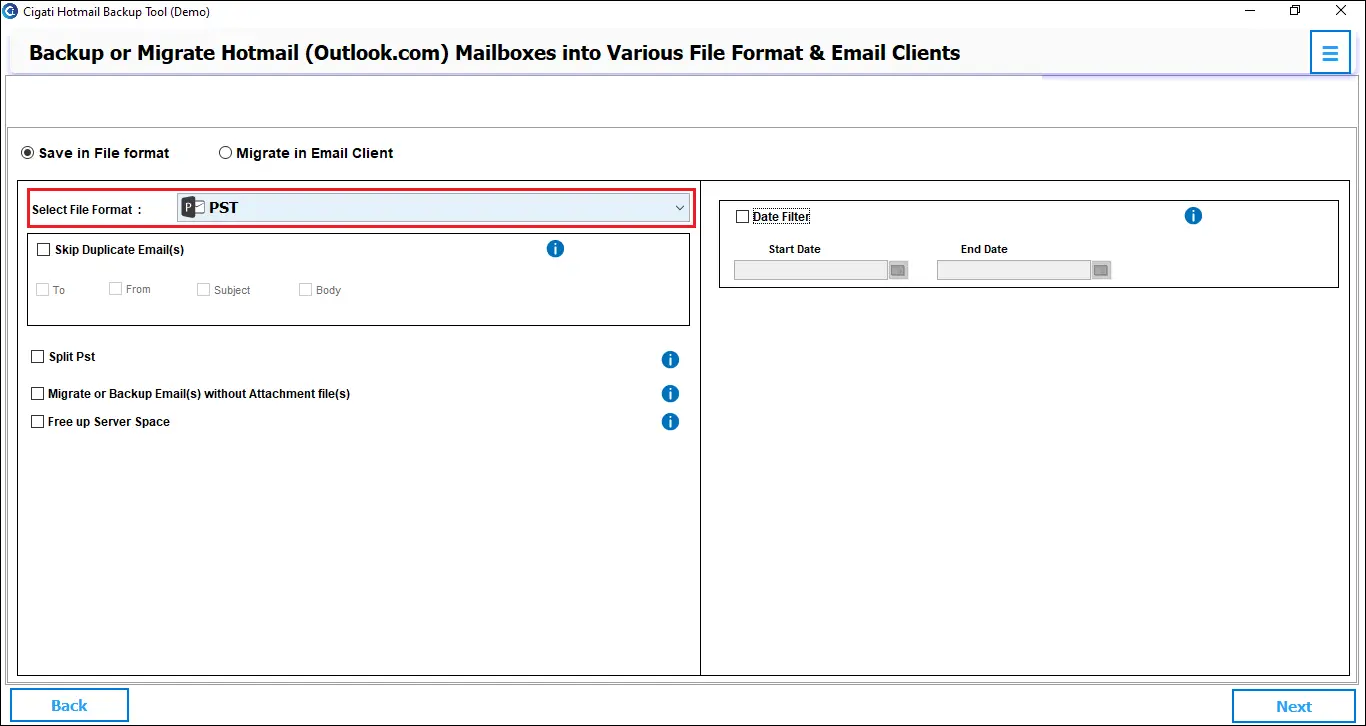The image size is (1366, 726).
Task: Click the Date Filter info icon
Action: [x=1193, y=216]
